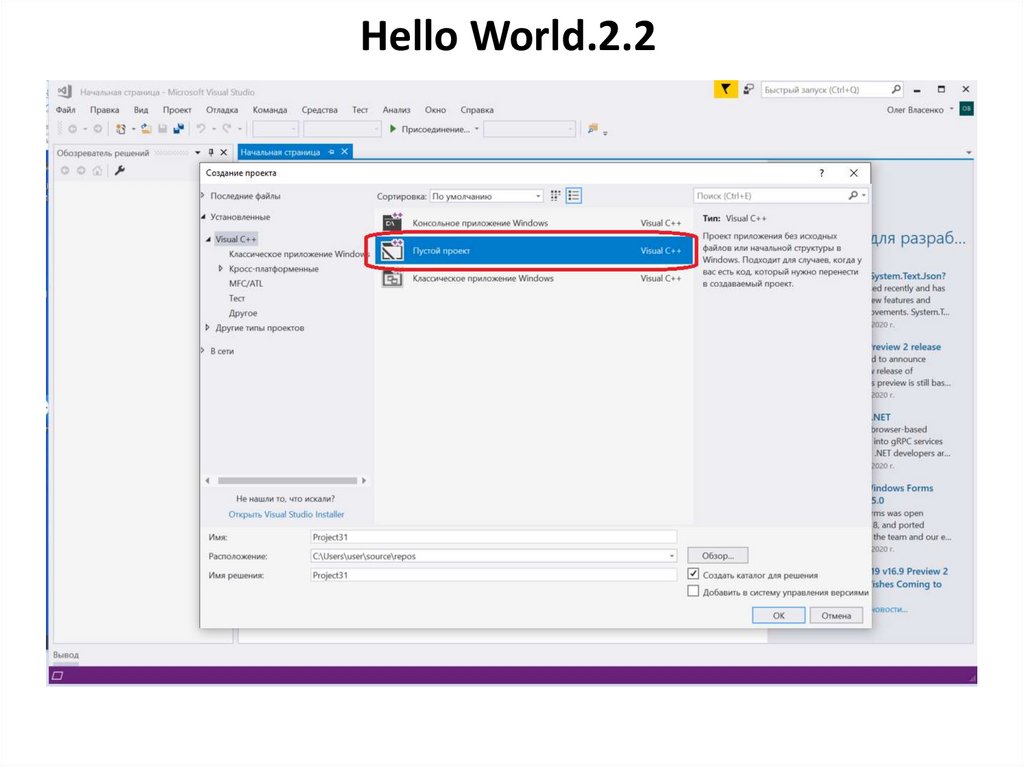Click the Save toolbar icon
Image resolution: width=1024 pixels, height=767 pixels.
[x=163, y=129]
